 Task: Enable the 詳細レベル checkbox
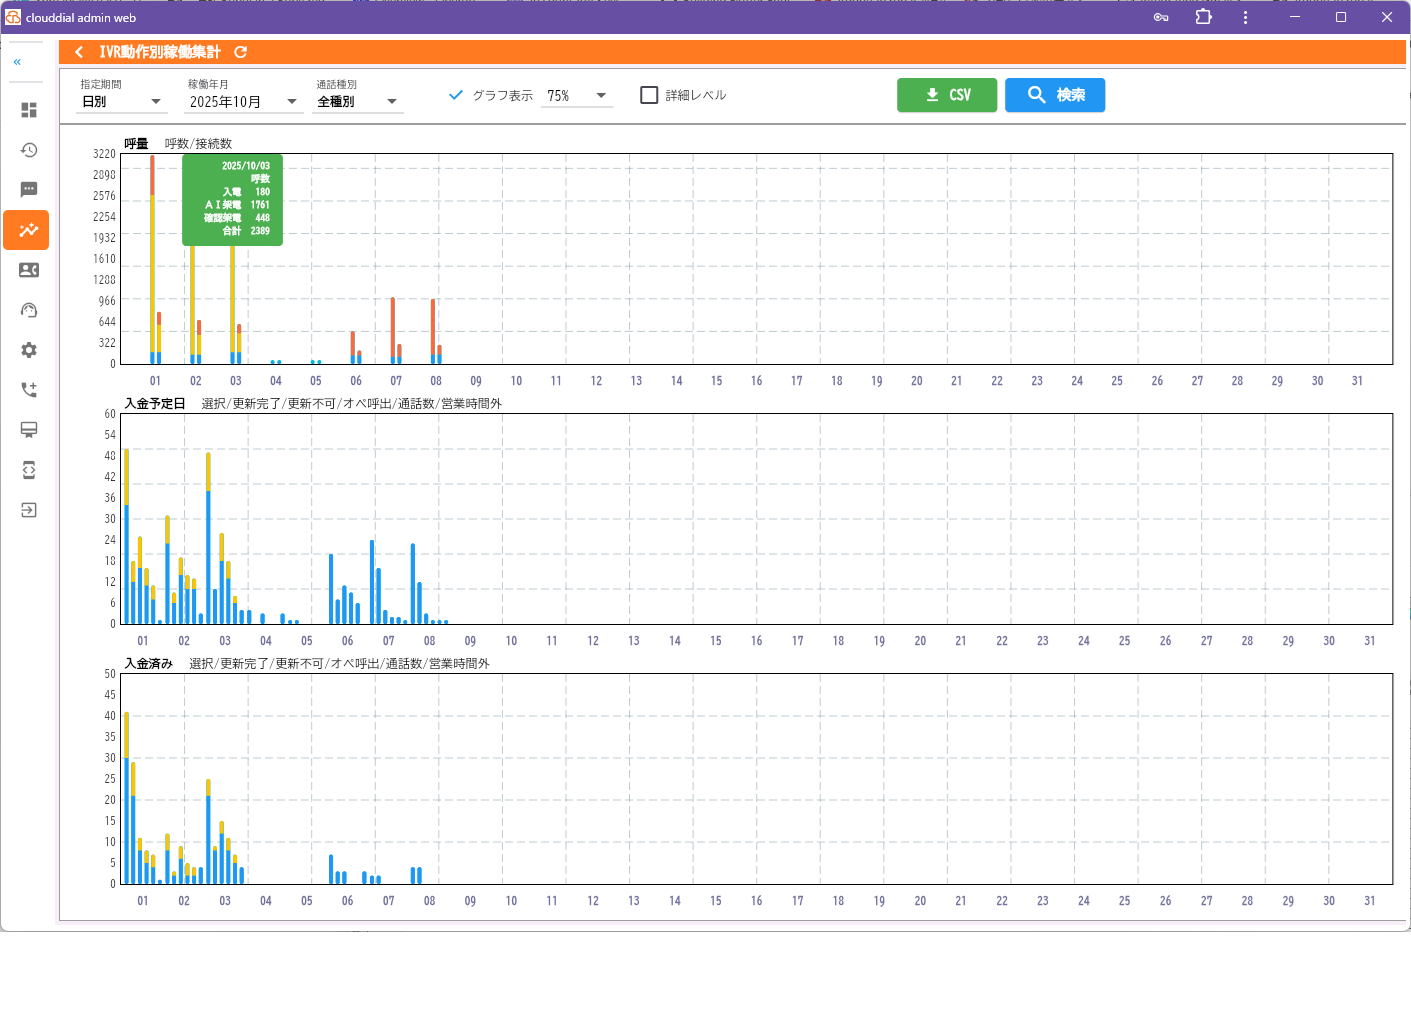point(649,95)
